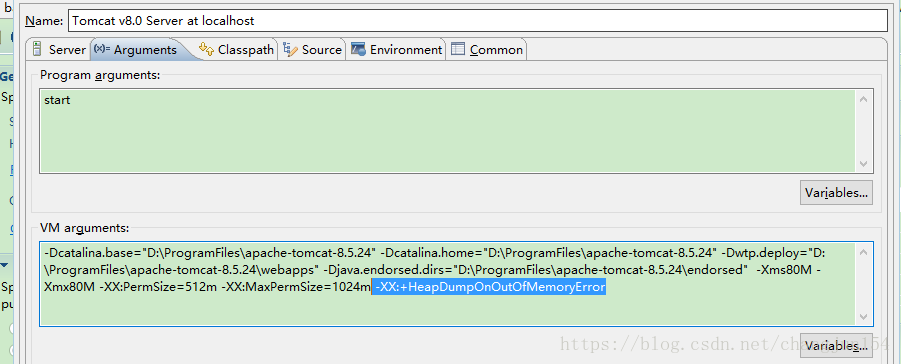Click scroll up arrow in Program arguments
Image resolution: width=901 pixels, height=364 pixels.
click(x=864, y=99)
